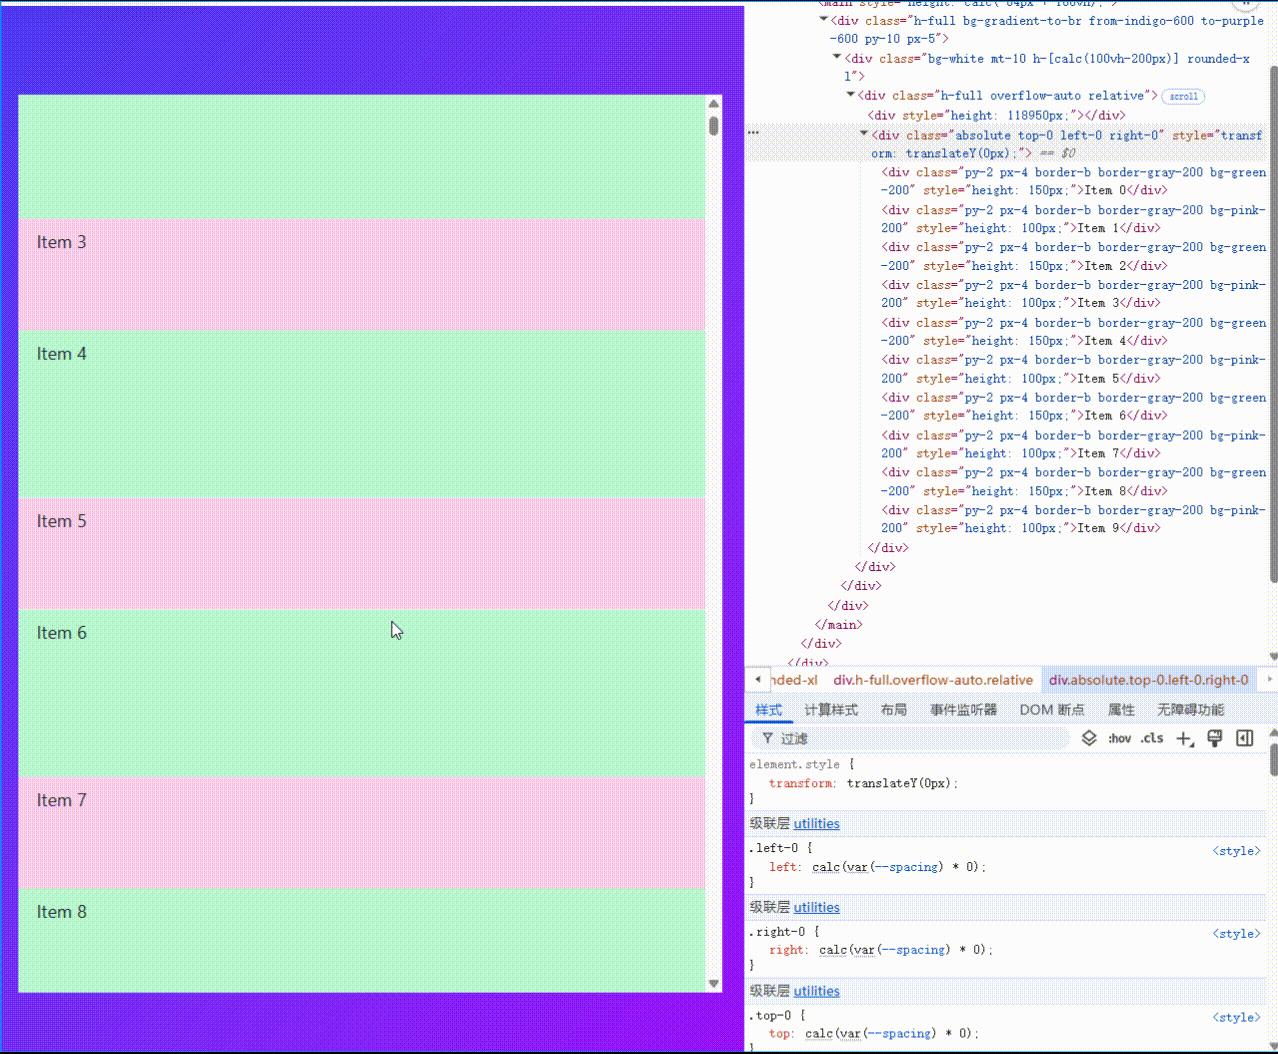Toggle the computed styles sidebar pane icon
The image size is (1278, 1054).
1245,738
